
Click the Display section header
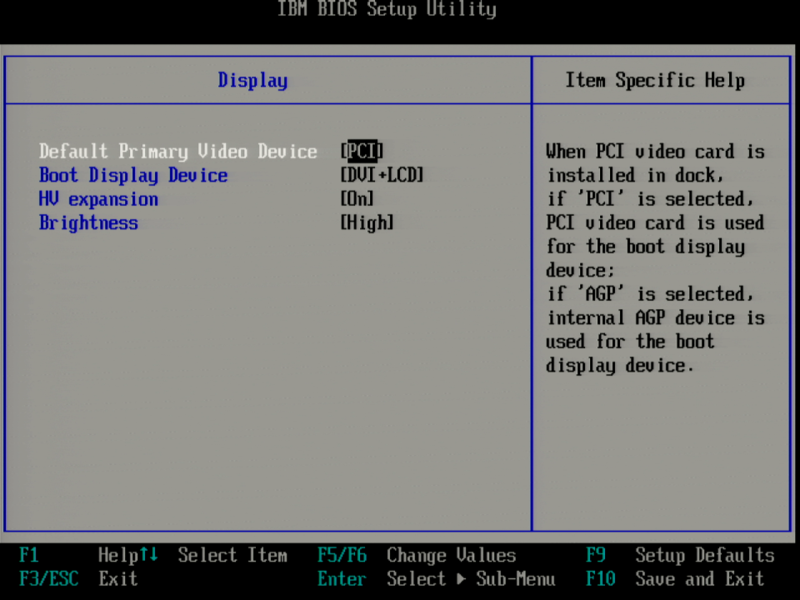253,81
